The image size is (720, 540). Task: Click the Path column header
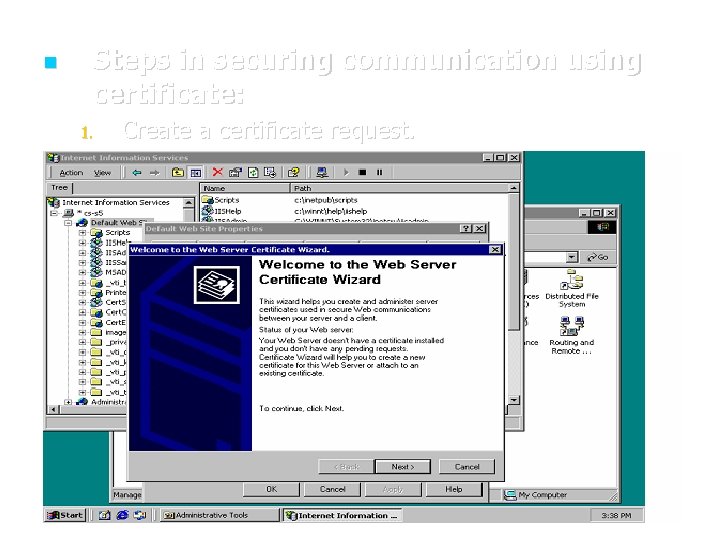click(x=399, y=188)
